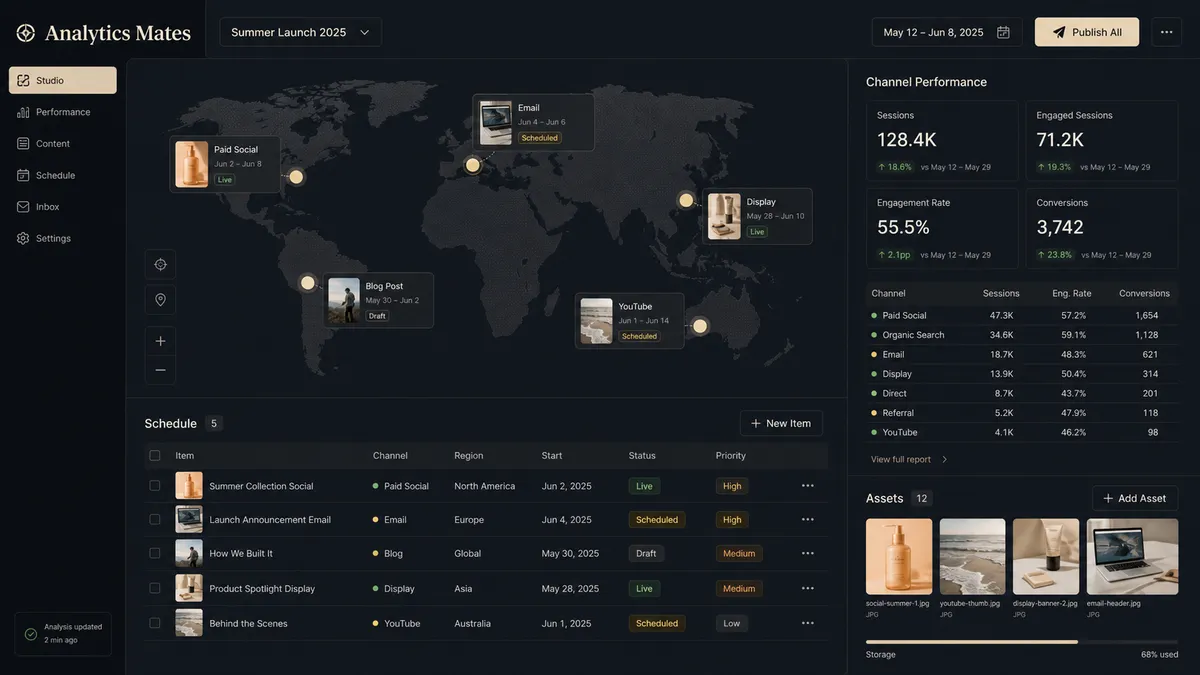Select the Organic Search channel row
1200x675 pixels.
(x=1022, y=335)
